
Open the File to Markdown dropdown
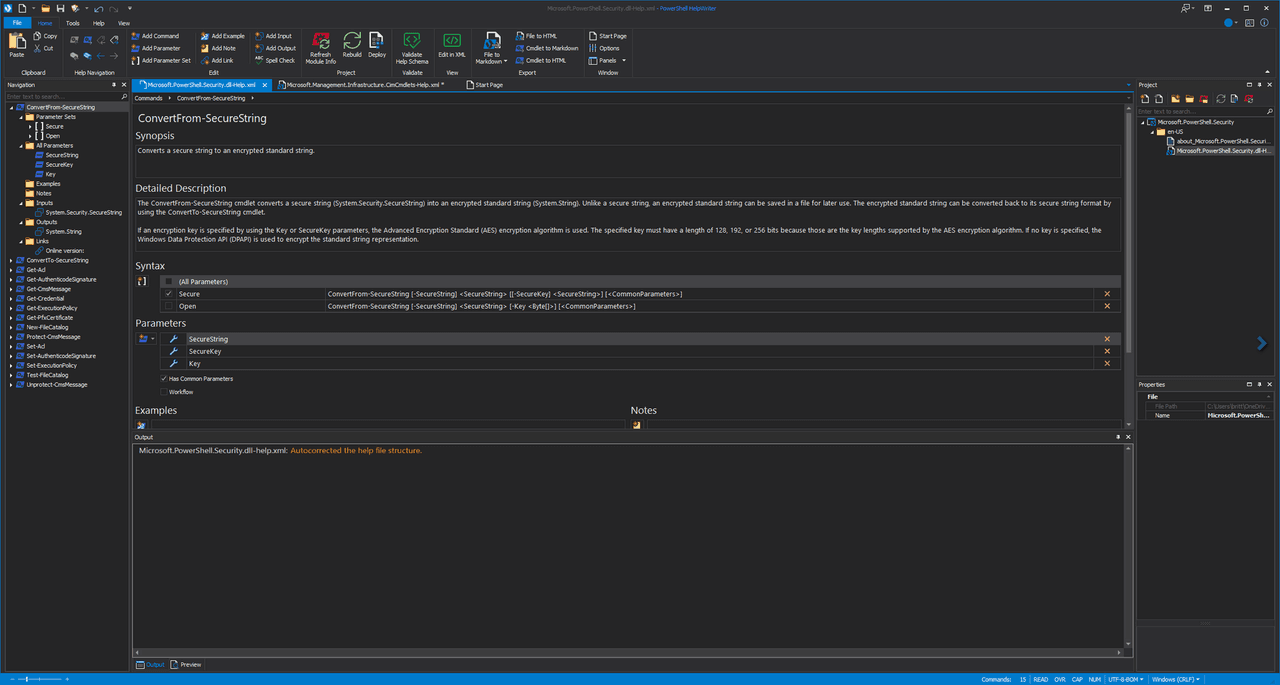click(492, 48)
